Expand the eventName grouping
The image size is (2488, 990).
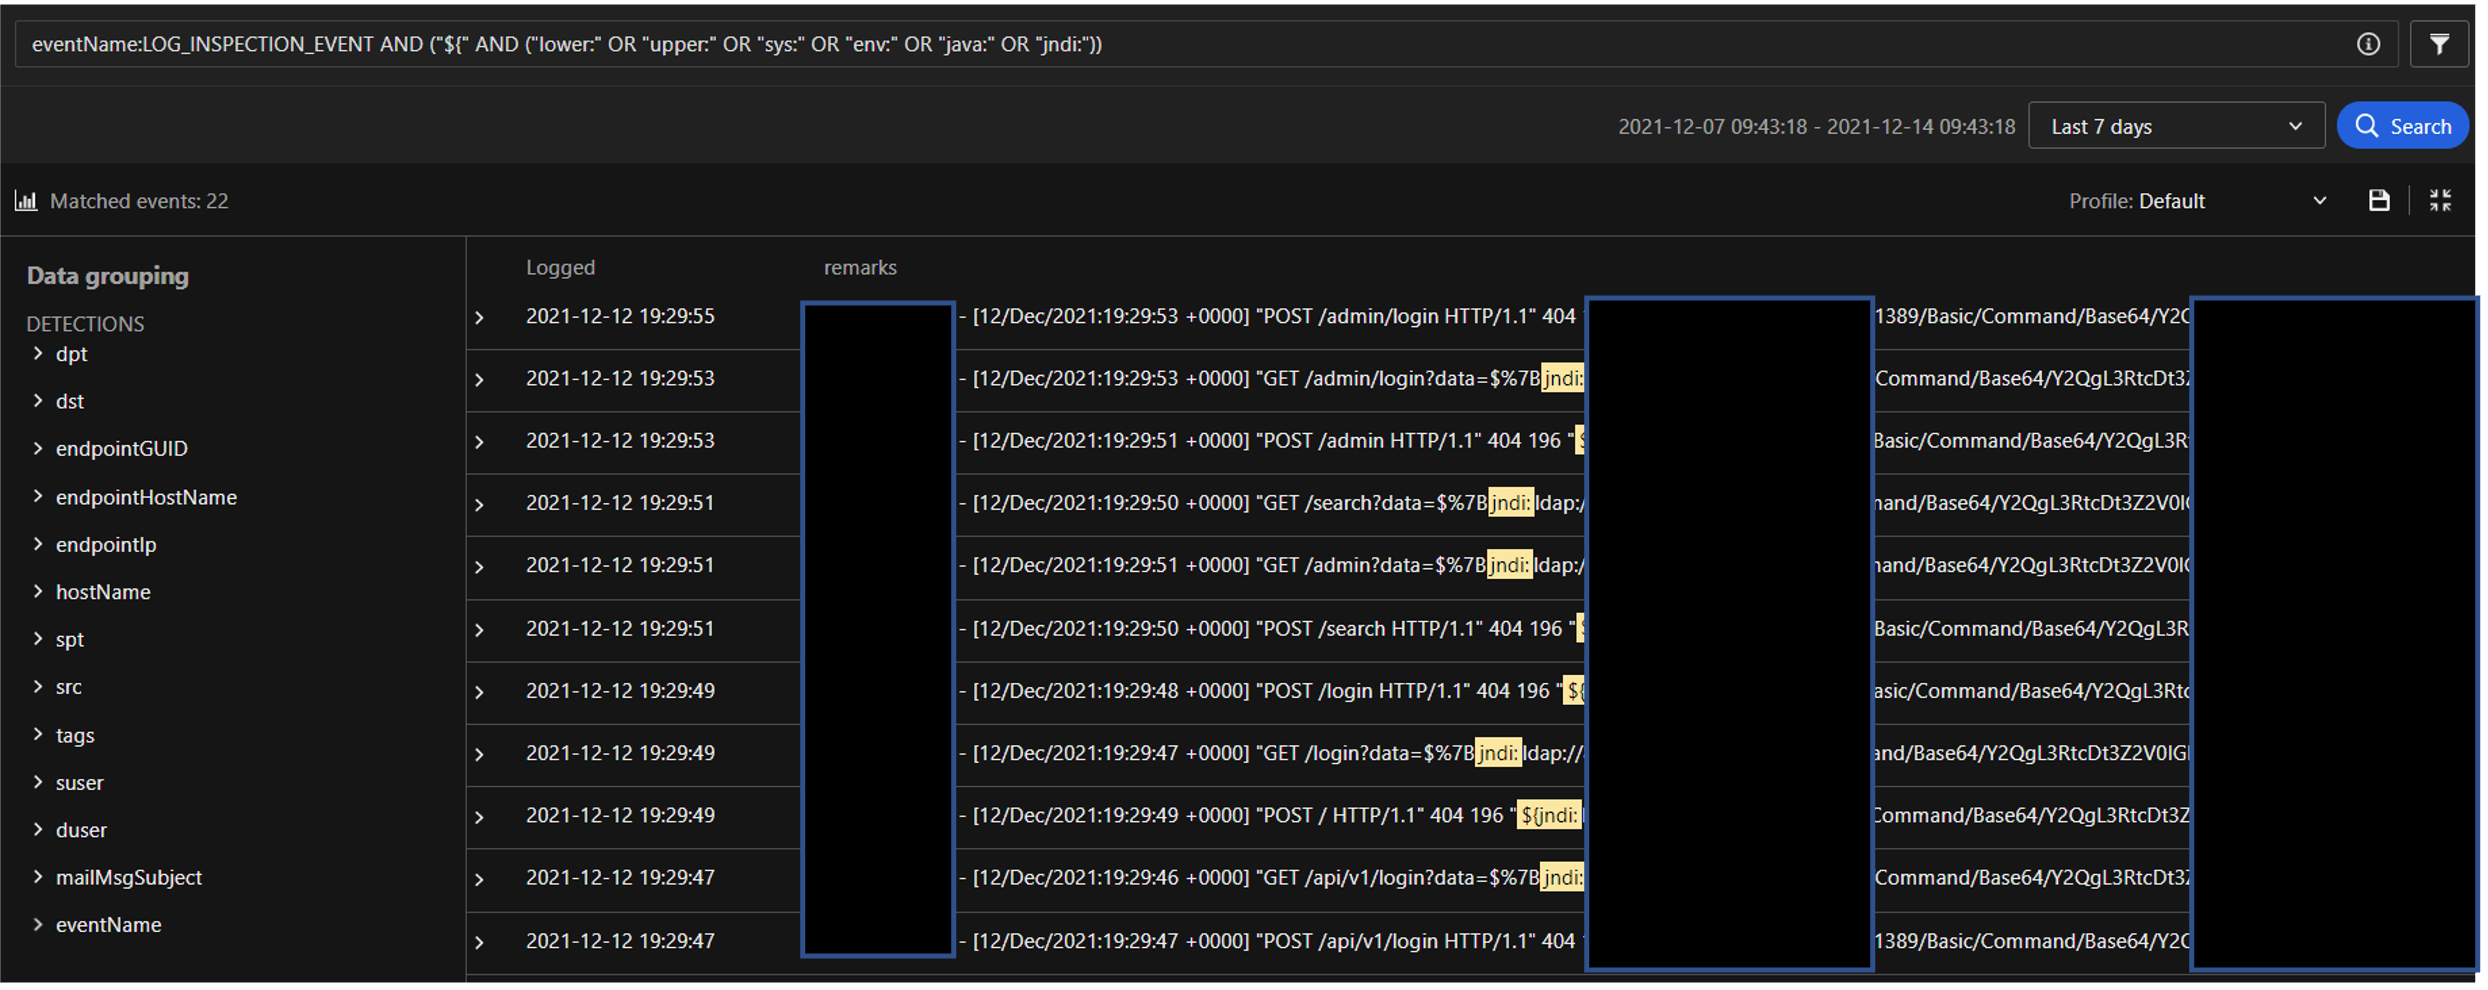click(38, 924)
